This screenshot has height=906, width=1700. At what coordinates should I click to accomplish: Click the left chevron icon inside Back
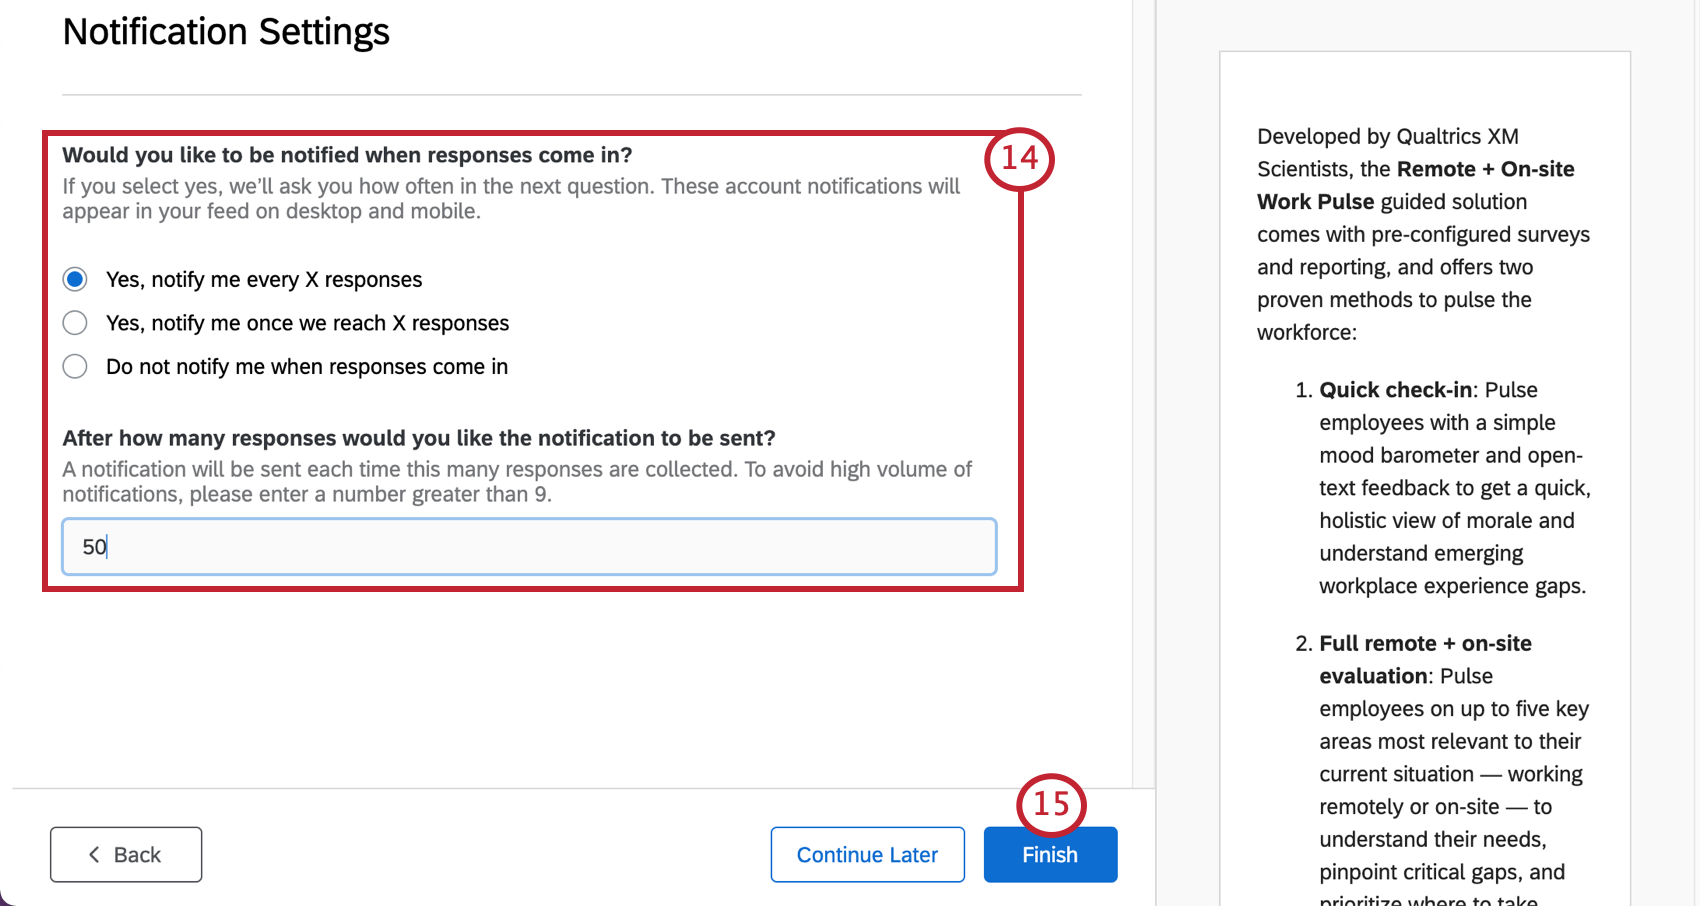pyautogui.click(x=94, y=854)
